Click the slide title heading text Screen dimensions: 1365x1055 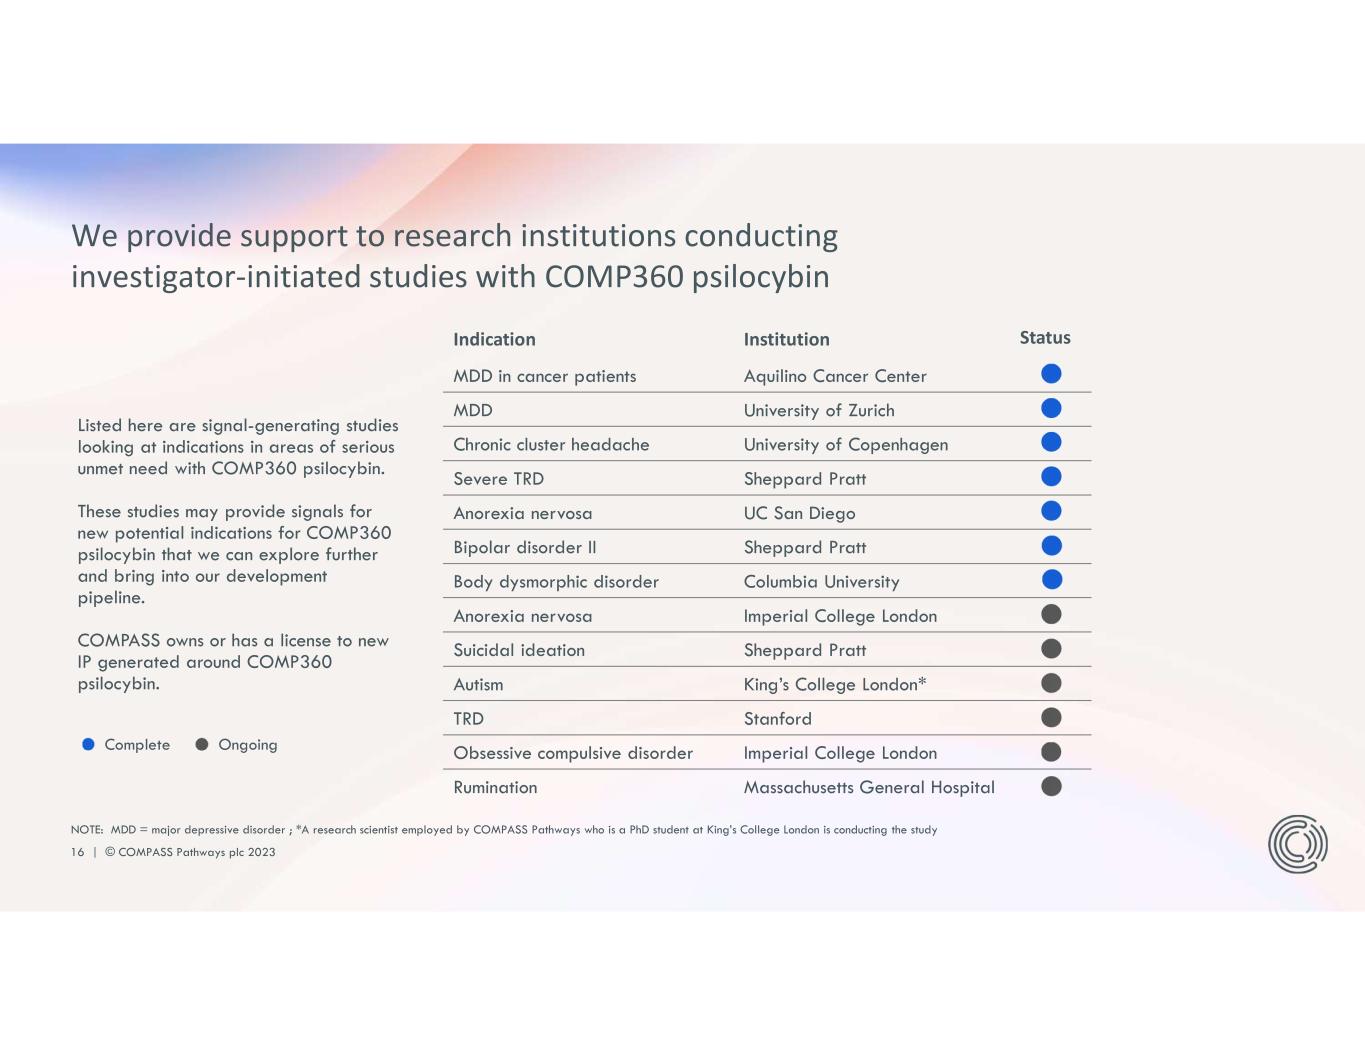click(454, 256)
